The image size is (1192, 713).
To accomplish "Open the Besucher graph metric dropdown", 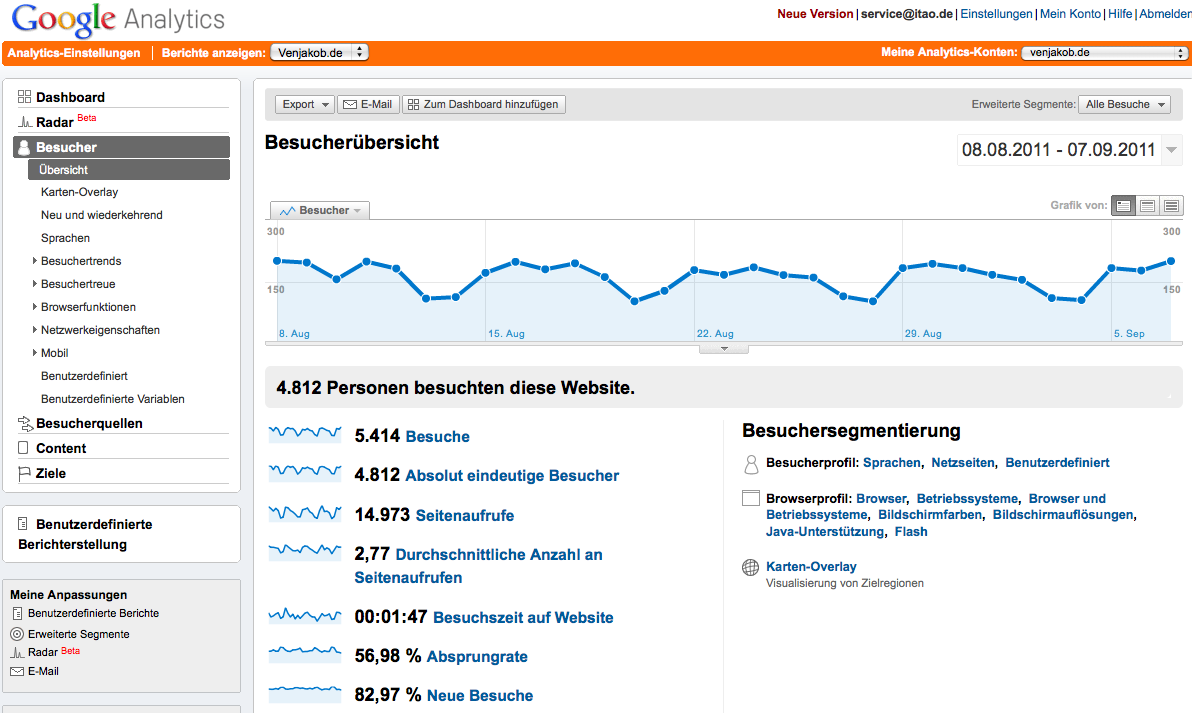I will [320, 211].
